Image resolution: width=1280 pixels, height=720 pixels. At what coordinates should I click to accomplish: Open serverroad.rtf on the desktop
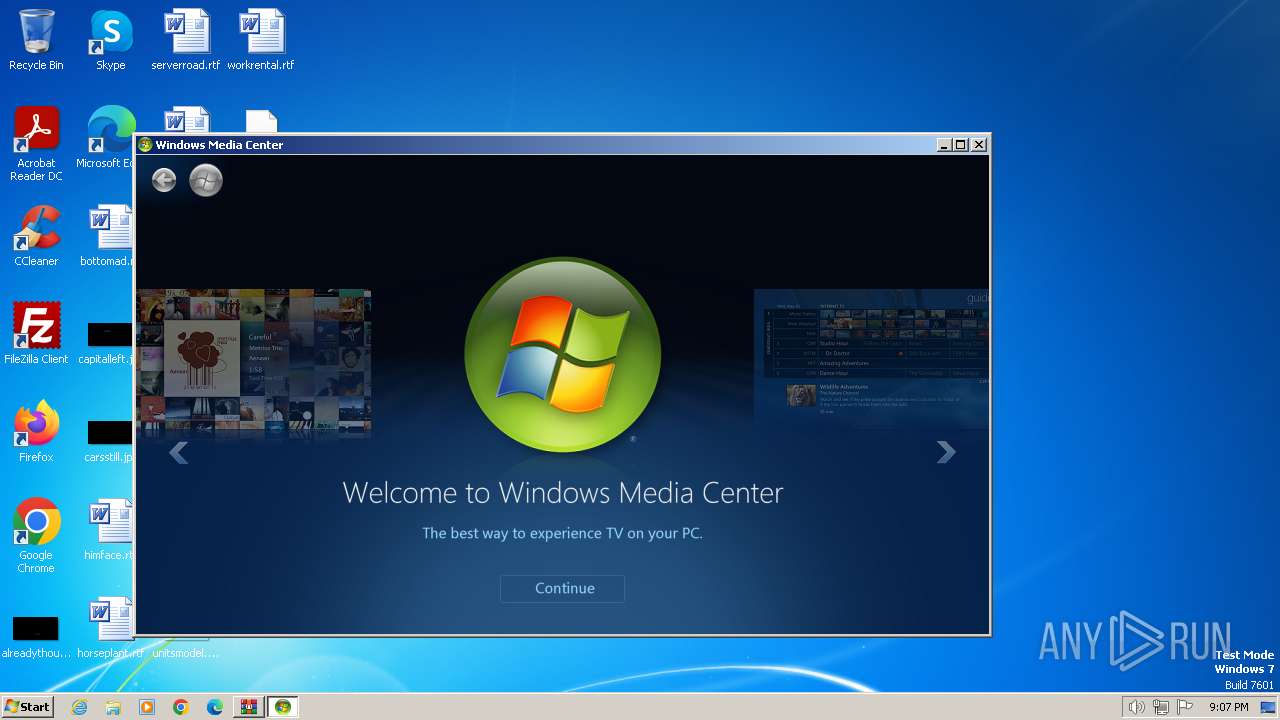(x=186, y=41)
